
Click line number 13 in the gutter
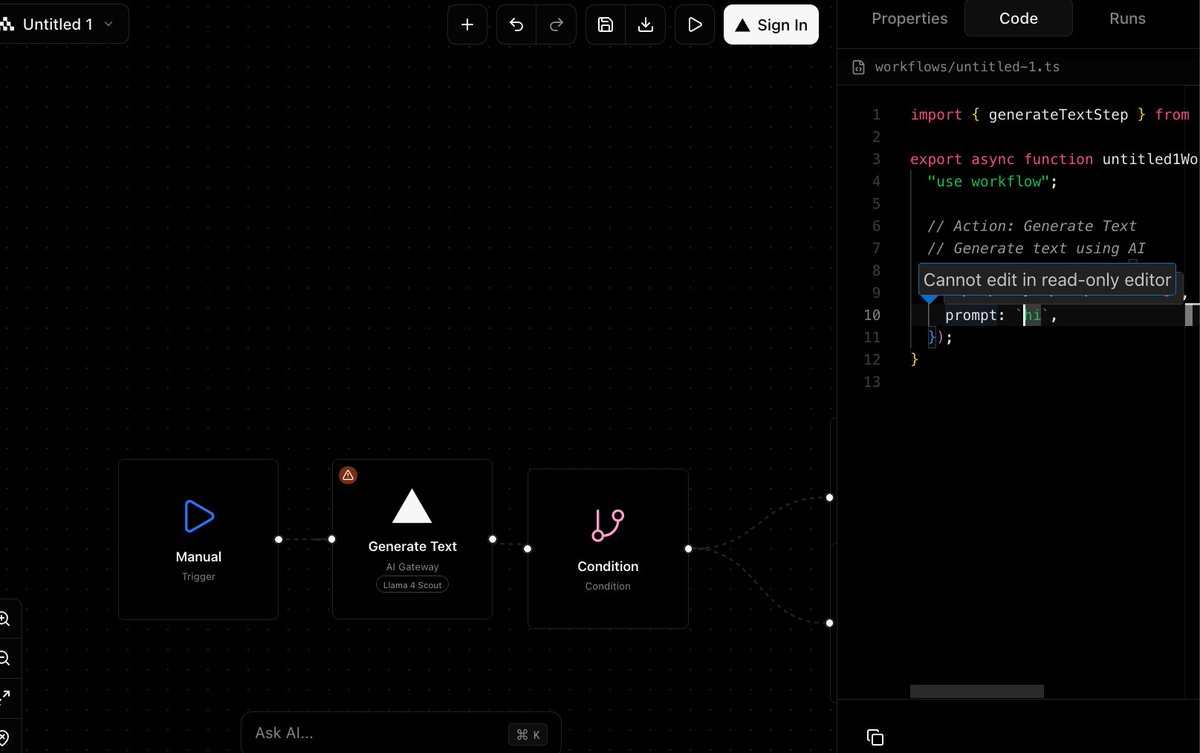(x=872, y=382)
